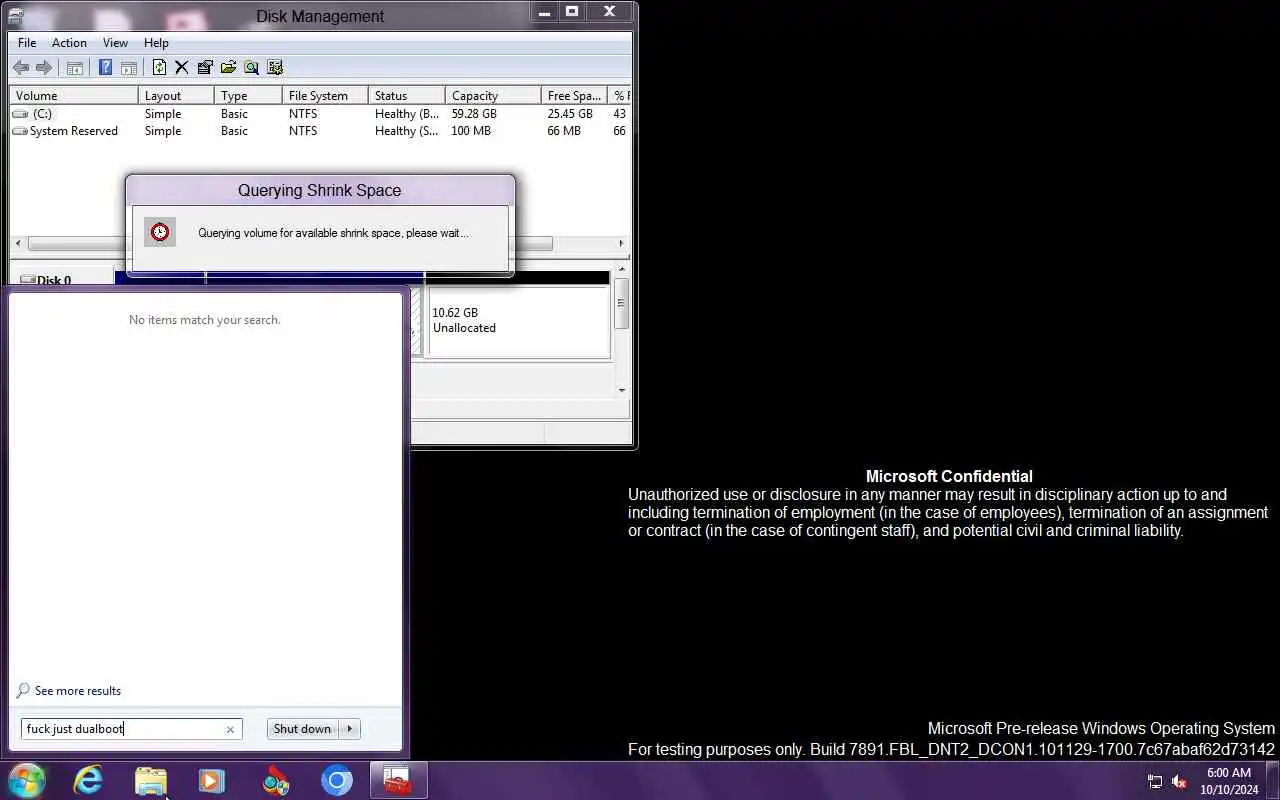Open the colorful Paint-like taskbar icon
Image resolution: width=1280 pixels, height=800 pixels.
point(275,781)
